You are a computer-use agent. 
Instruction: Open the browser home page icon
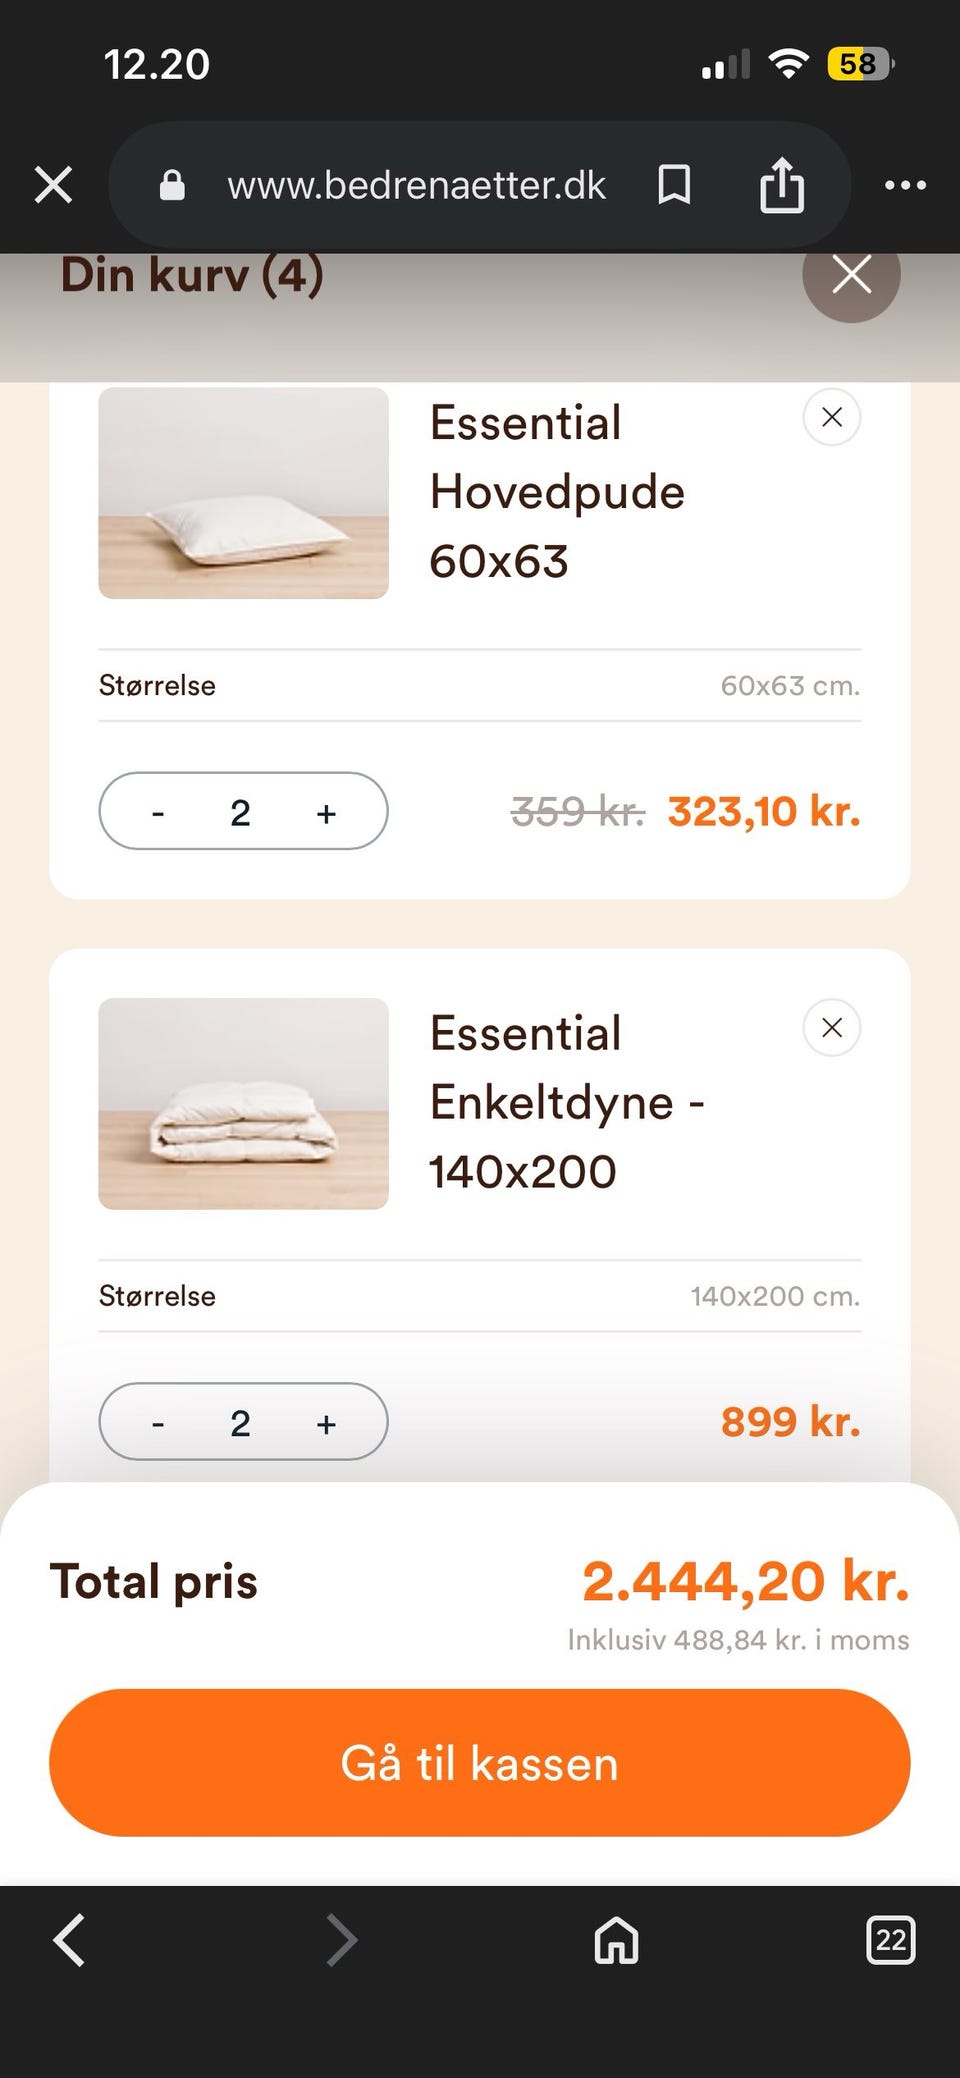point(616,1940)
